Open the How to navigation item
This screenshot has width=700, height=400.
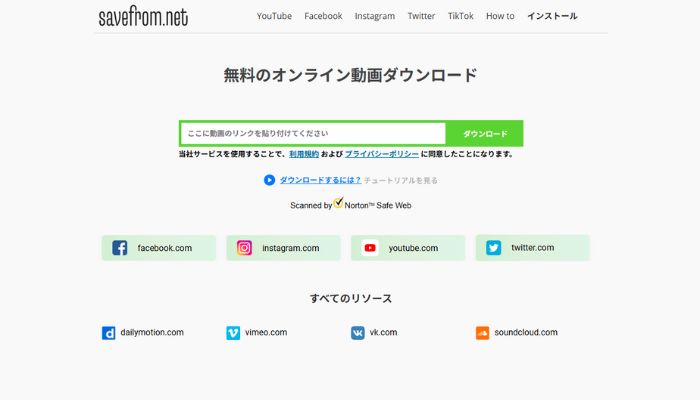click(500, 16)
